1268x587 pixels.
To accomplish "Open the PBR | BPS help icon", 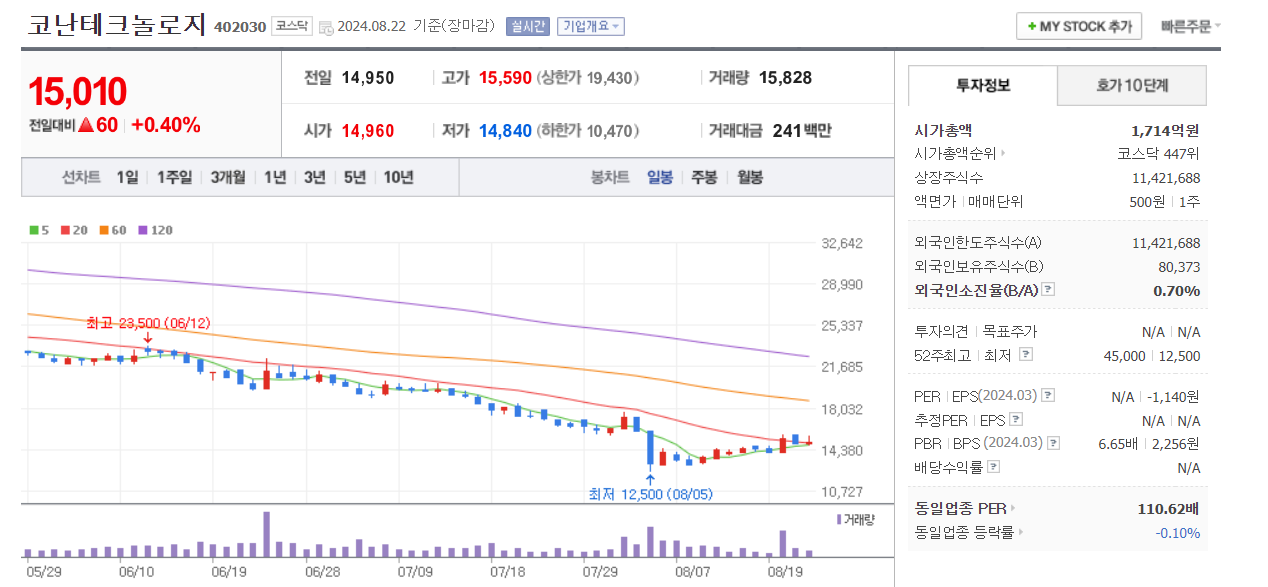I will 1054,443.
